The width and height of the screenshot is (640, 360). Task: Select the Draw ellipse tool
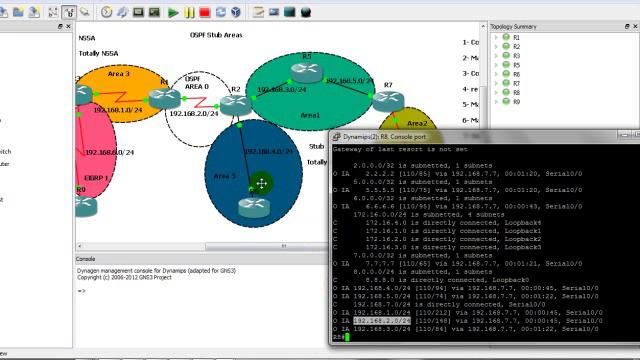coord(306,13)
